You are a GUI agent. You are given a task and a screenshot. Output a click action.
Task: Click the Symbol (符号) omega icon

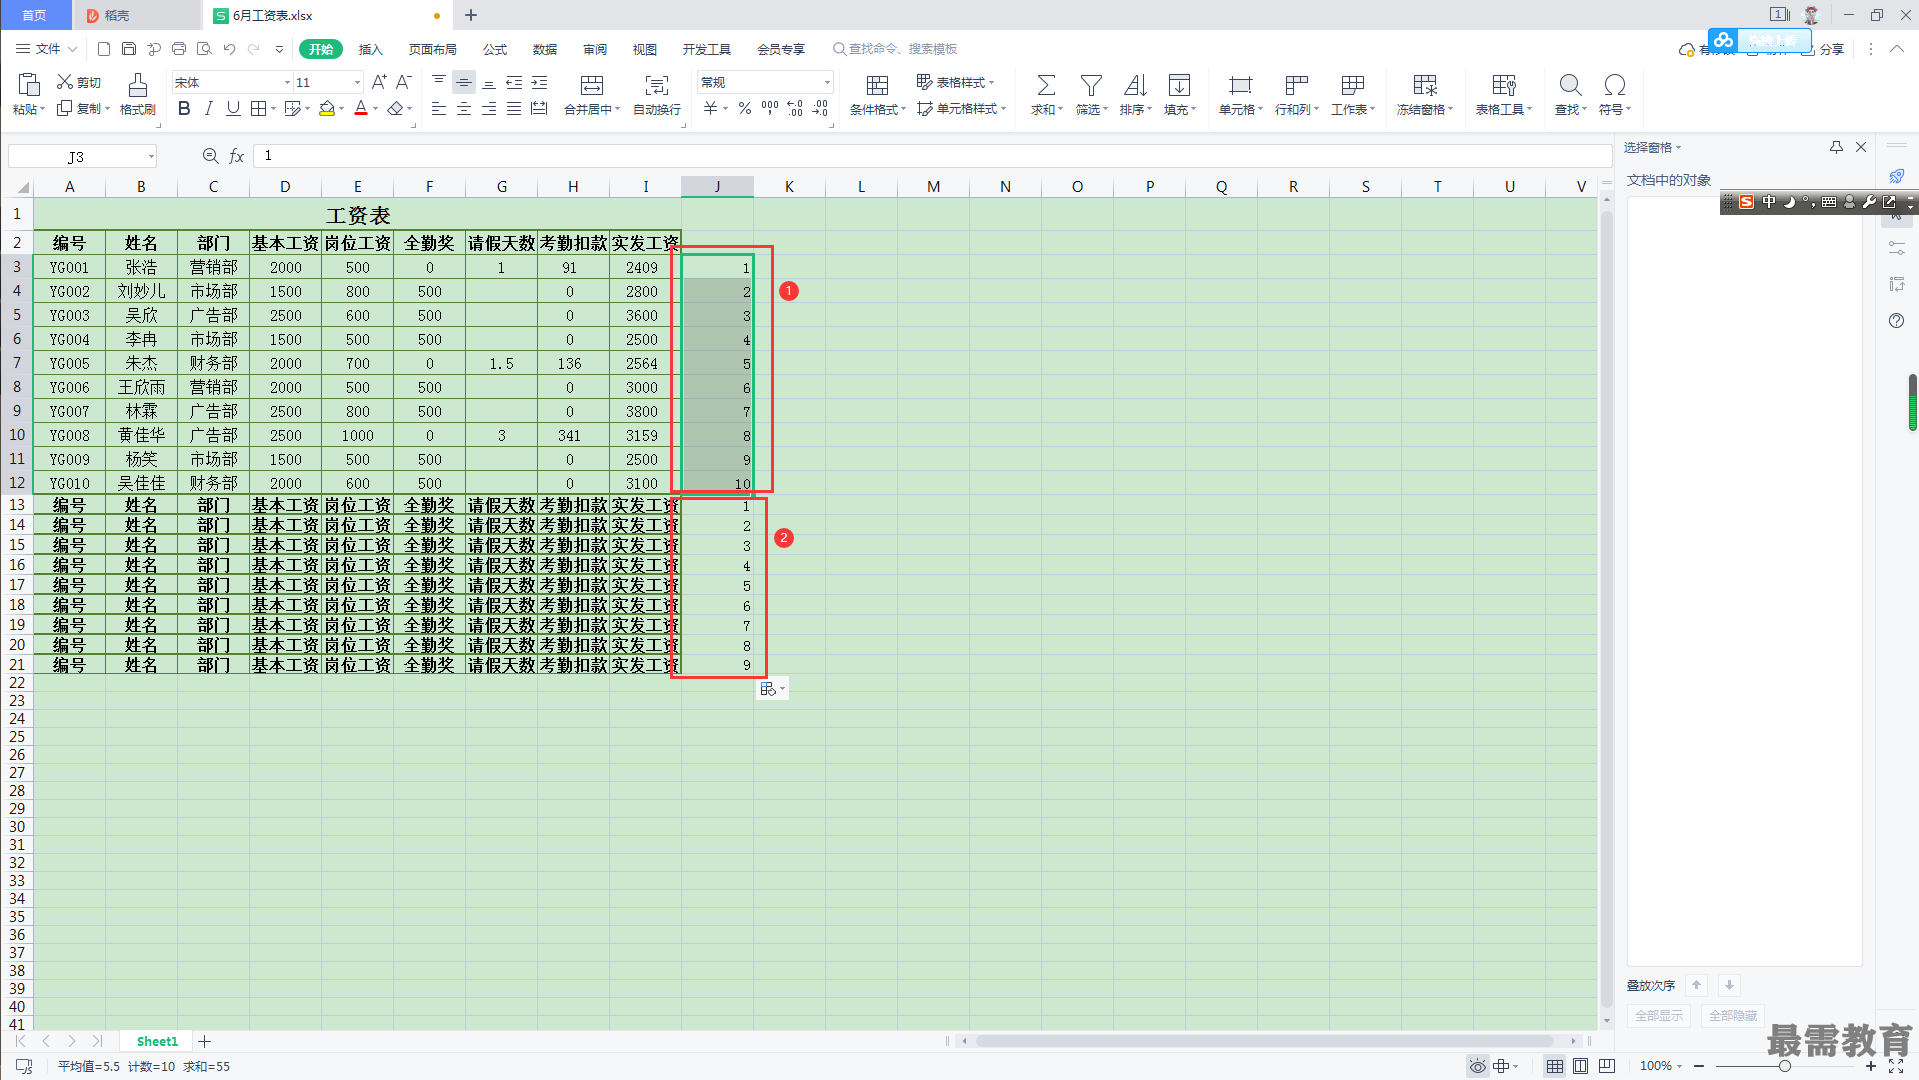1614,85
